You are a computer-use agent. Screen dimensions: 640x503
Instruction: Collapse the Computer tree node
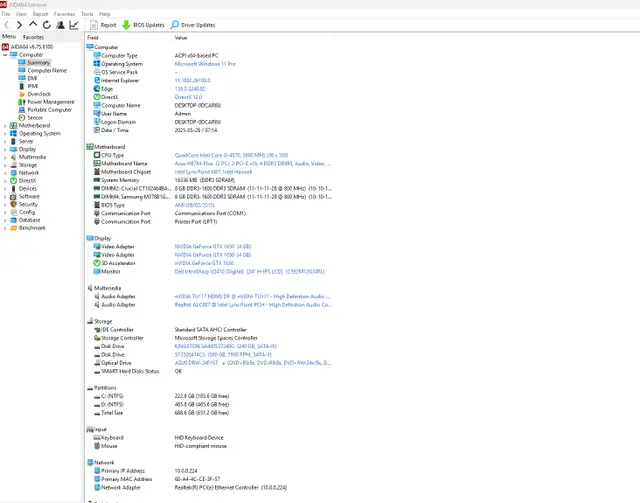(x=5, y=55)
